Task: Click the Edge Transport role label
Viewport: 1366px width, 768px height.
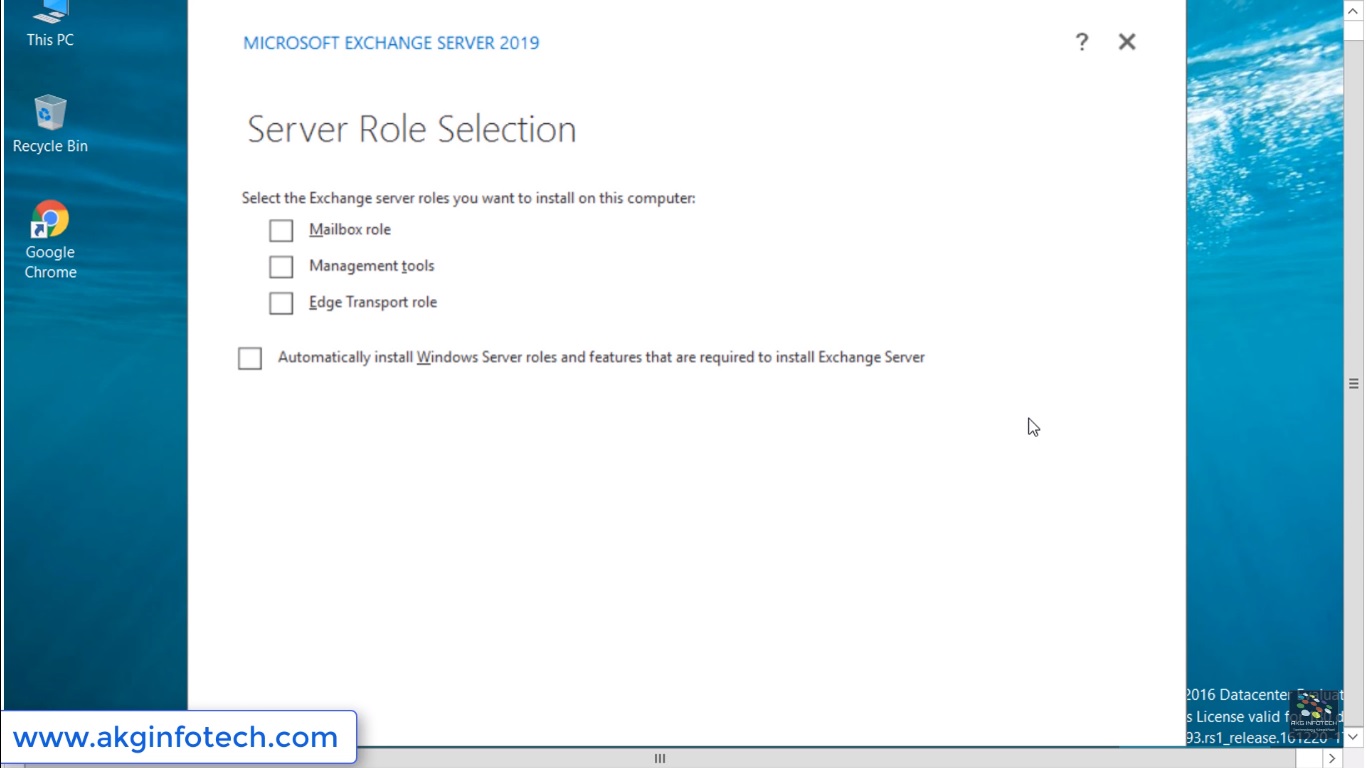Action: point(373,302)
